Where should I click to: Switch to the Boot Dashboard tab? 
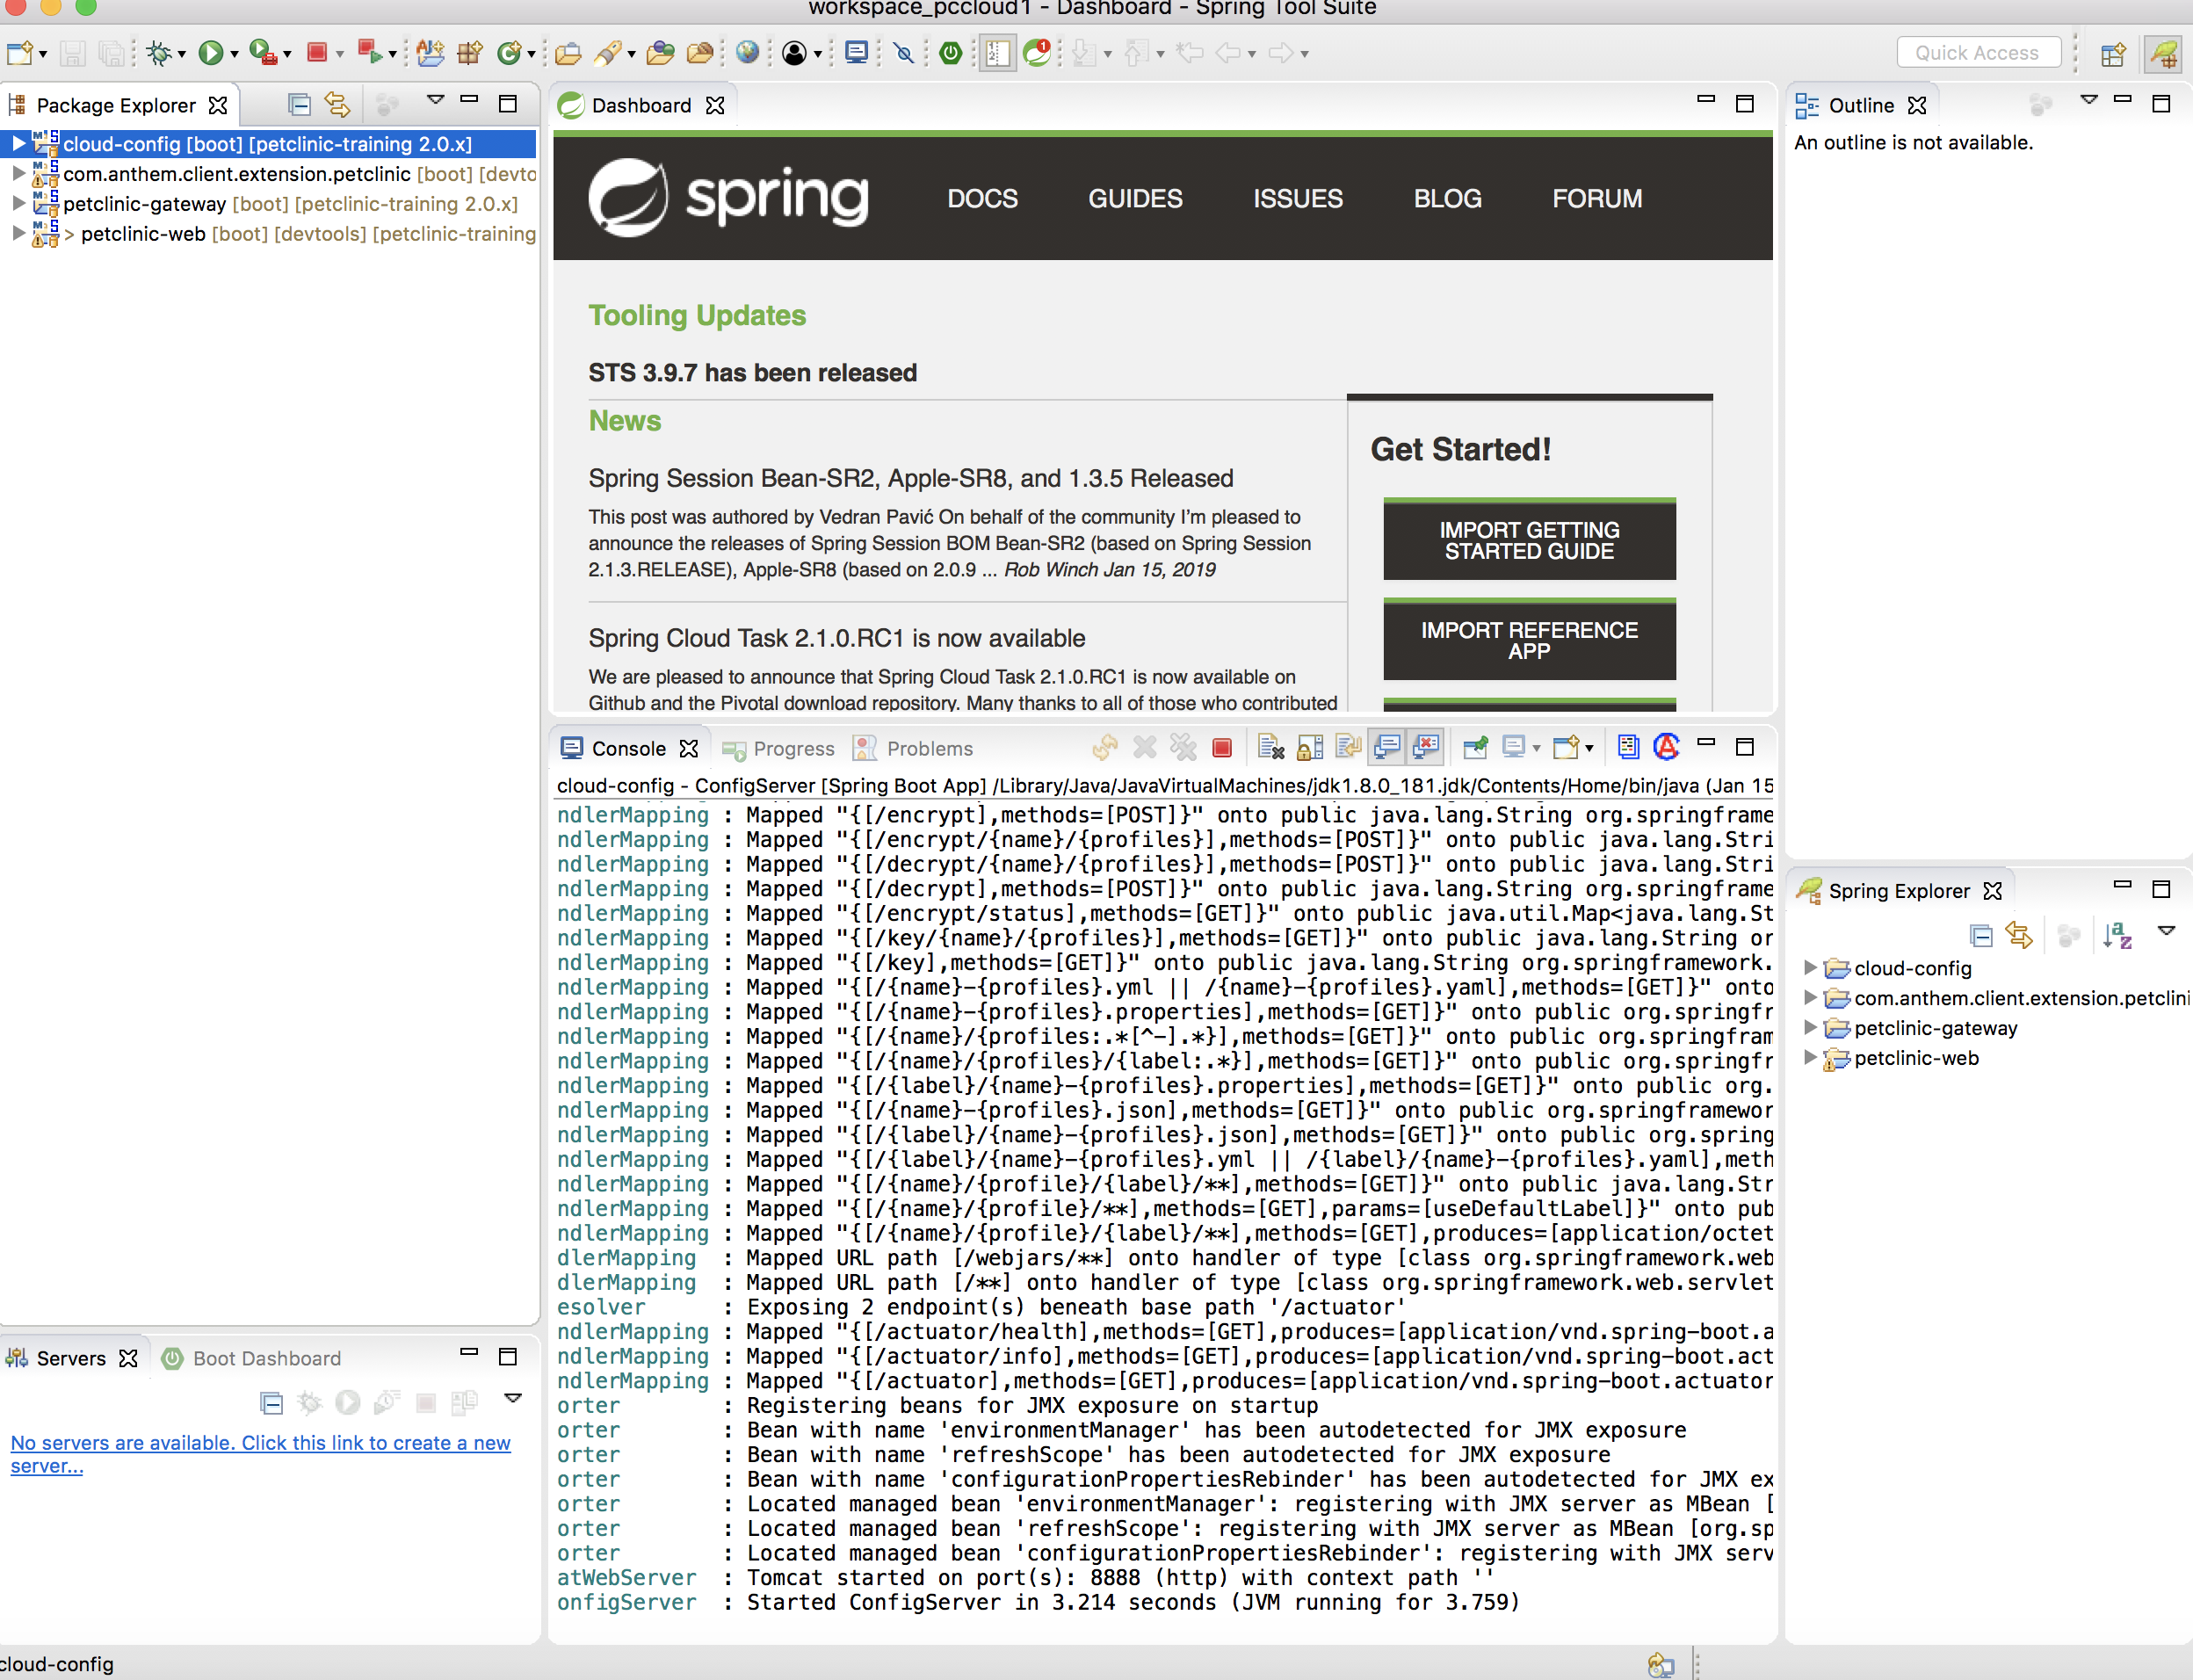pos(252,1358)
